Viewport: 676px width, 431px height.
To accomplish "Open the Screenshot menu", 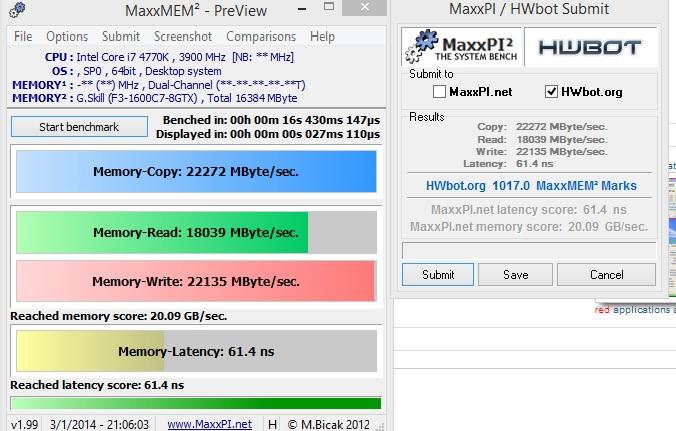I will pyautogui.click(x=183, y=37).
